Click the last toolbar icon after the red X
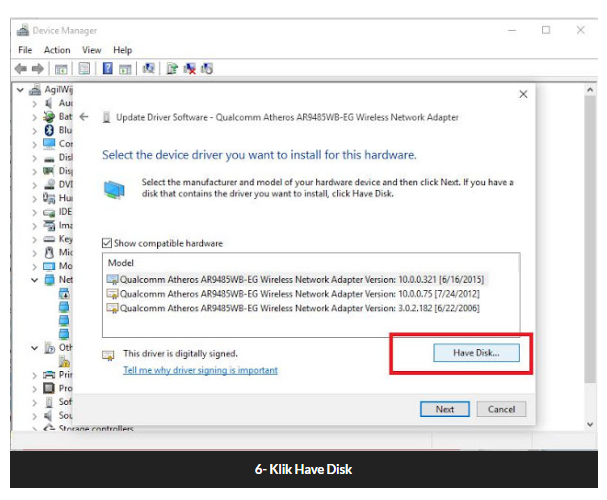This screenshot has width=607, height=500. pyautogui.click(x=207, y=68)
